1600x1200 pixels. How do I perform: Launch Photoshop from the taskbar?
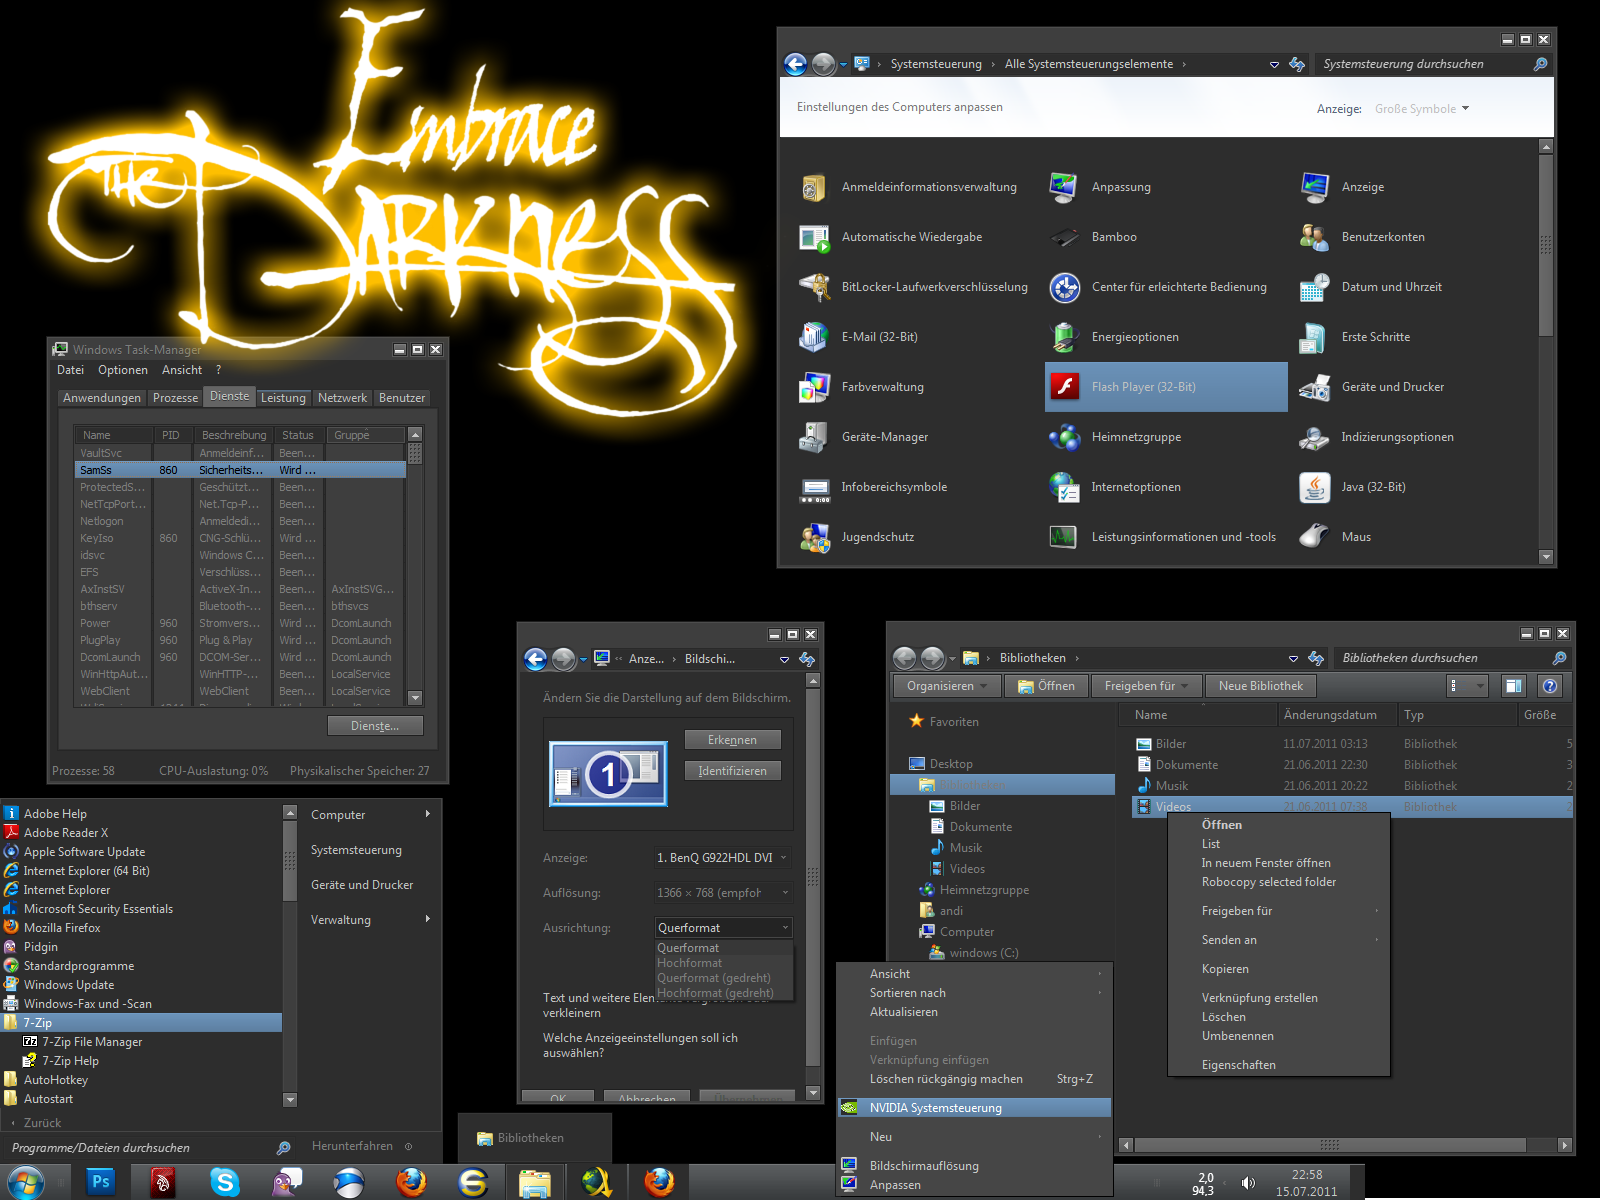point(100,1182)
